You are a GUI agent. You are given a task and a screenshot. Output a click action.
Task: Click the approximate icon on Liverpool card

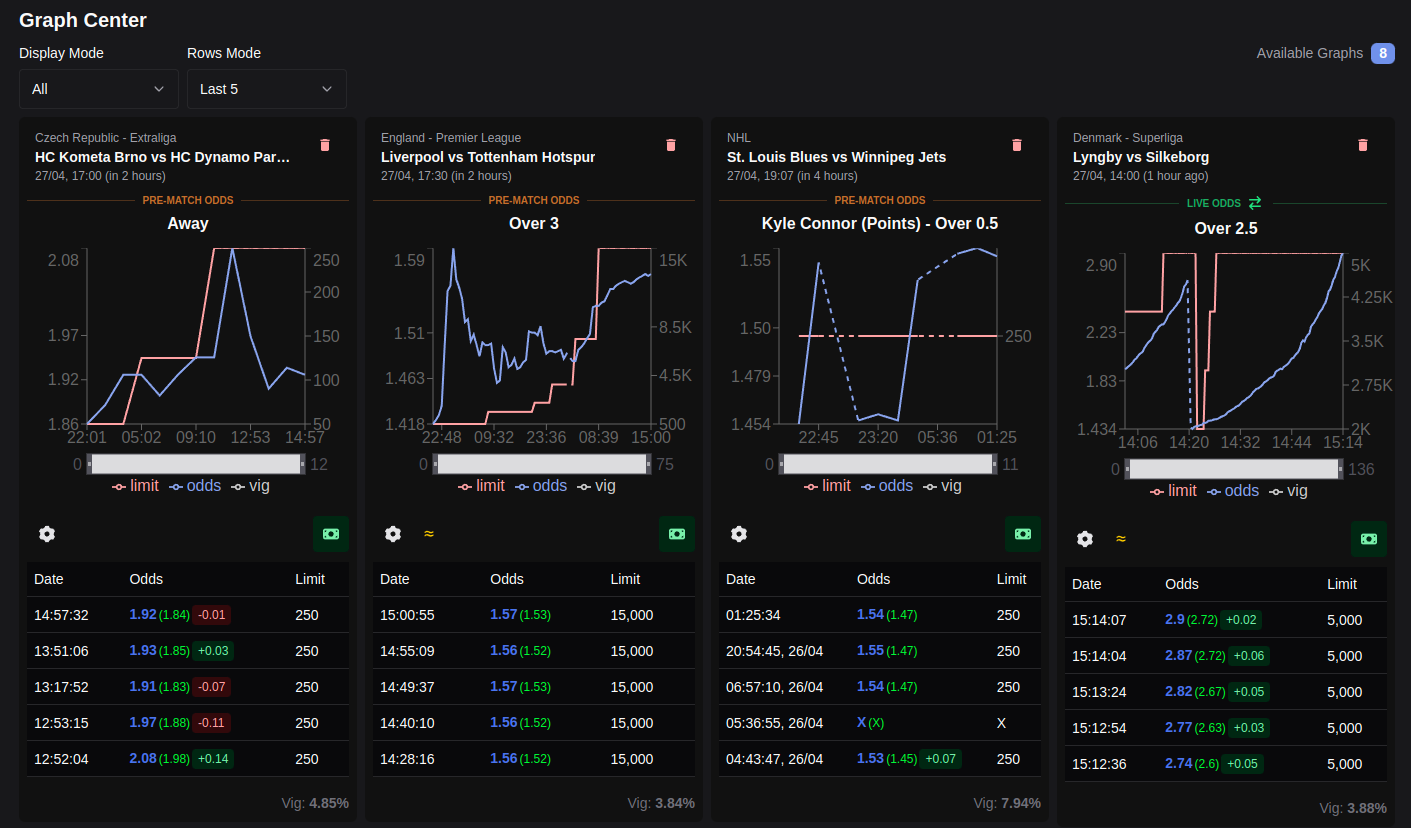coord(429,534)
